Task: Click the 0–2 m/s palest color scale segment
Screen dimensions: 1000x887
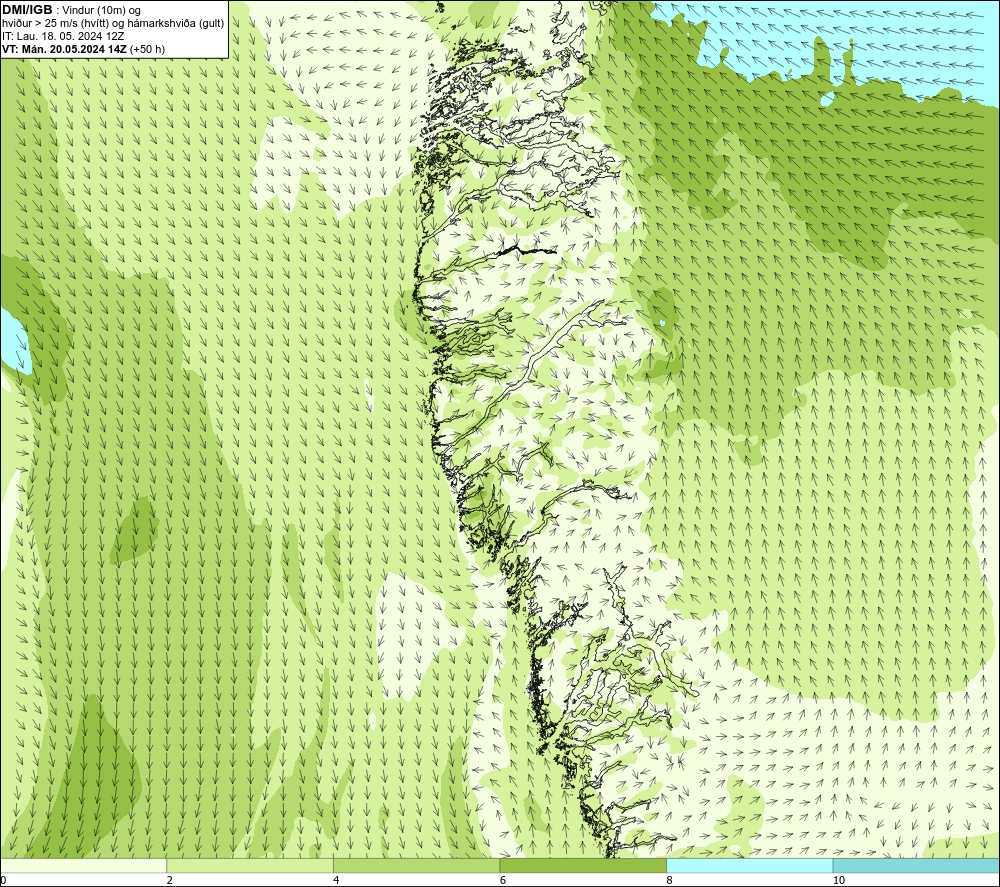Action: [84, 865]
